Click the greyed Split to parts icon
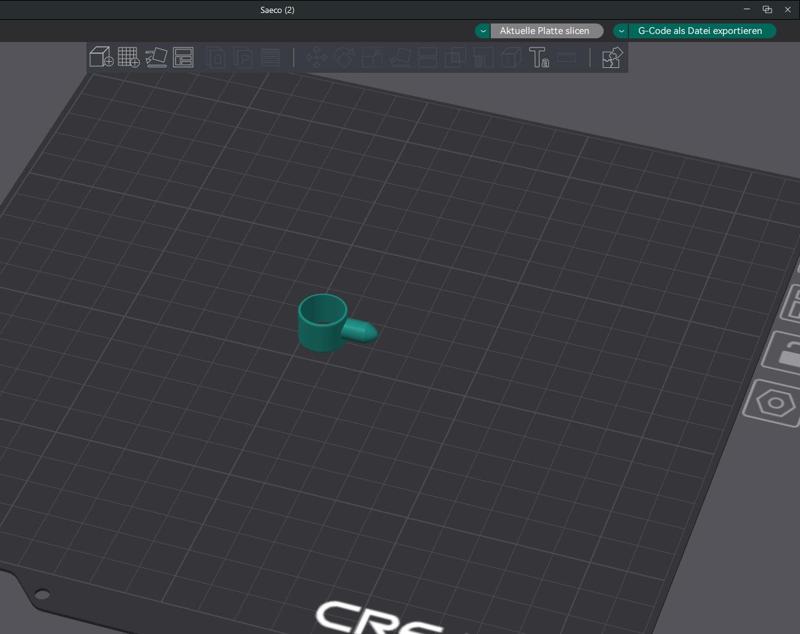This screenshot has width=800, height=634. pos(244,58)
